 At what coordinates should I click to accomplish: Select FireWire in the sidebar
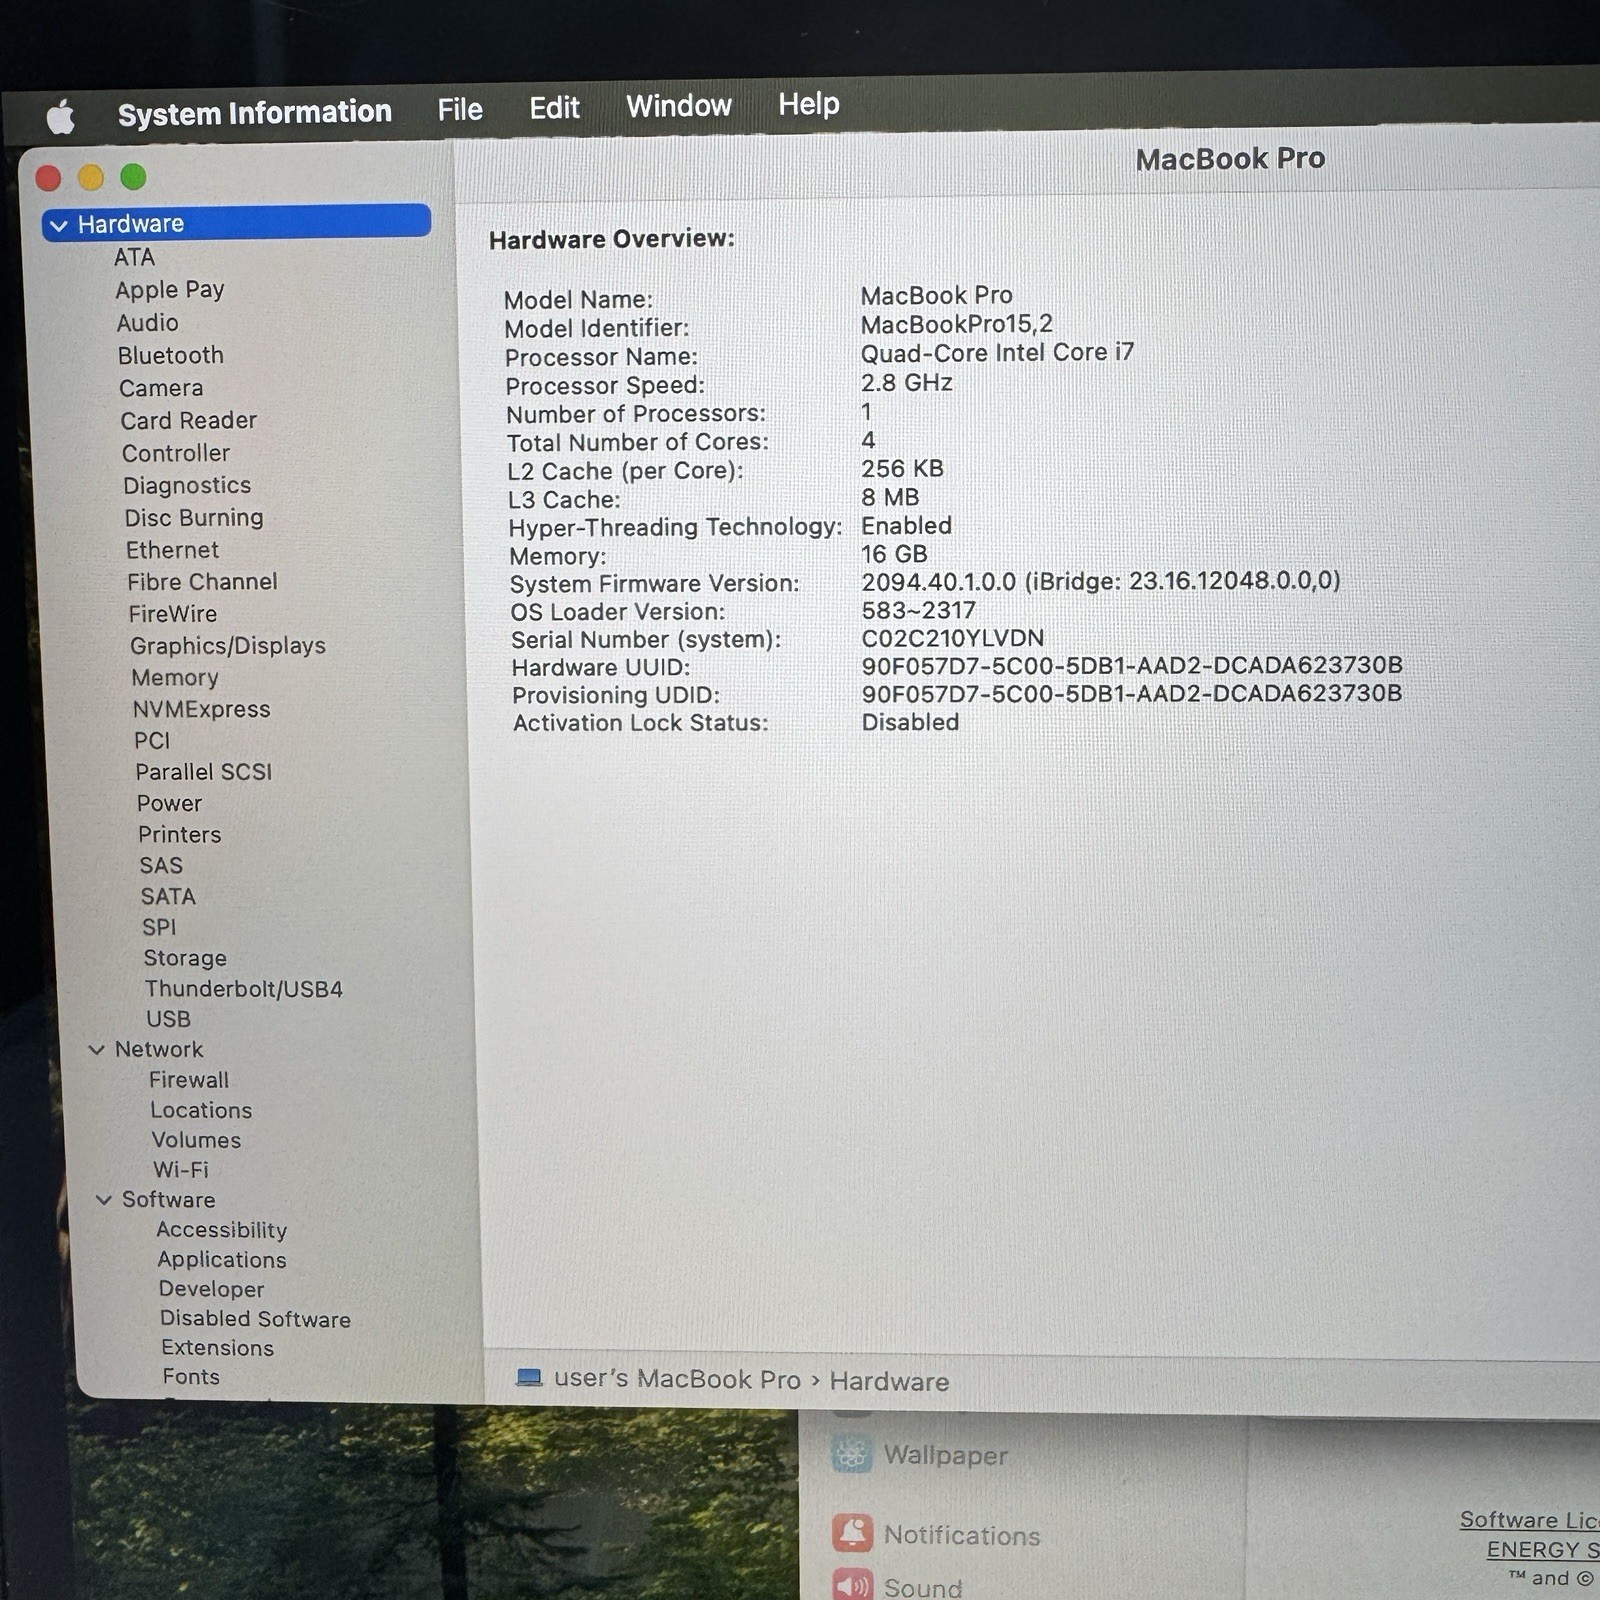click(x=172, y=614)
